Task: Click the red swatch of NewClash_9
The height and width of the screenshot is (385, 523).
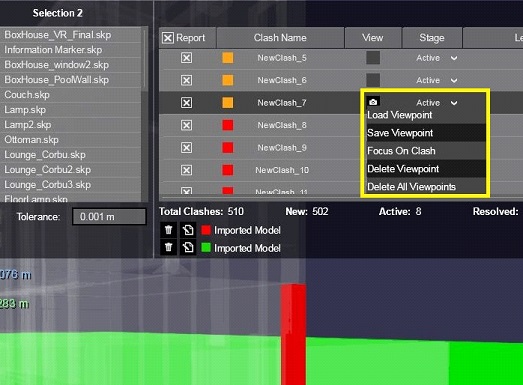Action: (228, 147)
